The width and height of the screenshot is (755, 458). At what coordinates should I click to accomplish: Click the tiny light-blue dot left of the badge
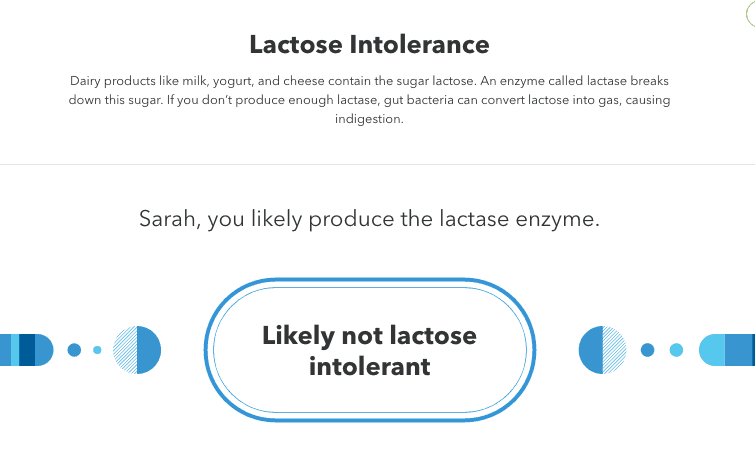click(97, 350)
